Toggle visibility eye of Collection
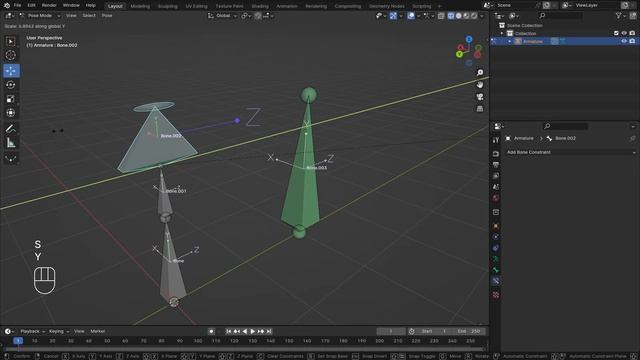This screenshot has width=640, height=360. click(624, 33)
